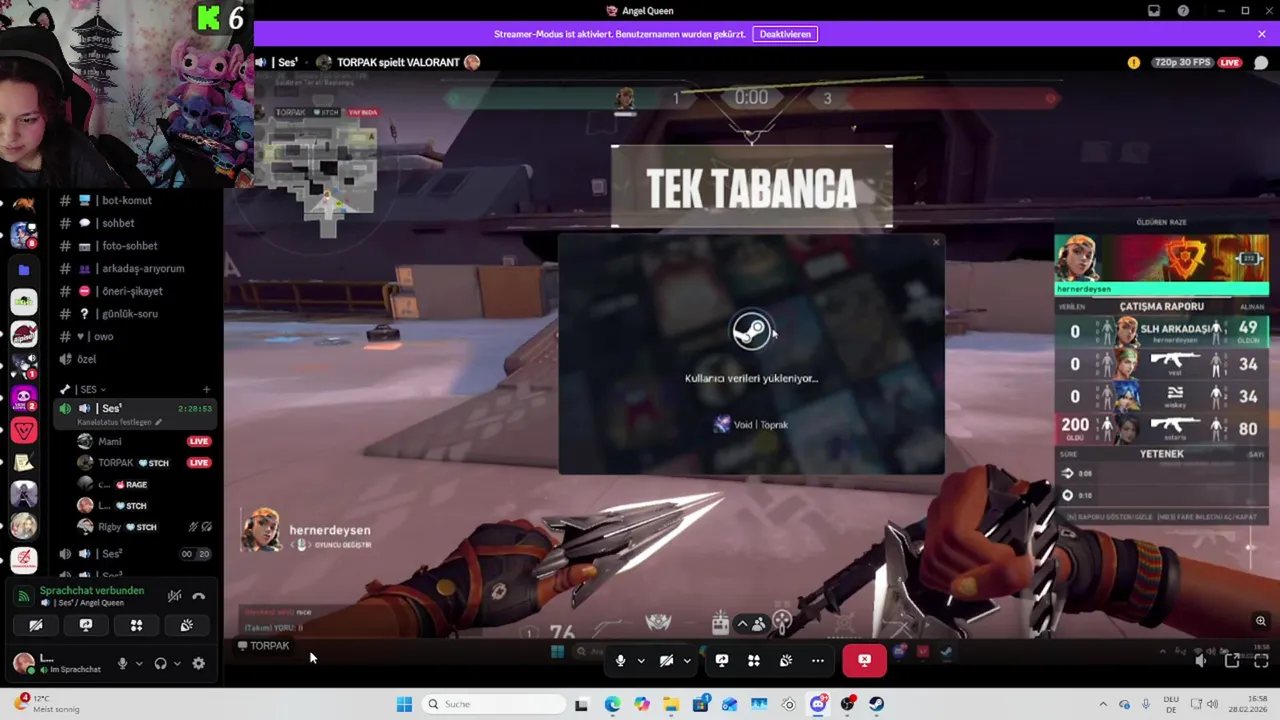
Task: Open the blue folder in the server list
Action: [x=24, y=269]
